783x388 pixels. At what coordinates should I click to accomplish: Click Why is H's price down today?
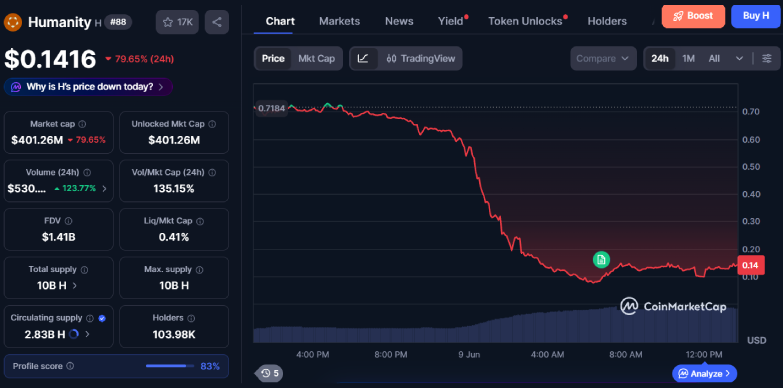(x=88, y=87)
